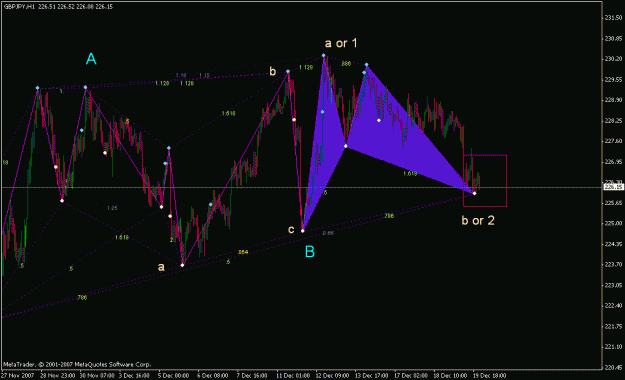
Task: Click the 228.25 price axis label
Action: (613, 121)
